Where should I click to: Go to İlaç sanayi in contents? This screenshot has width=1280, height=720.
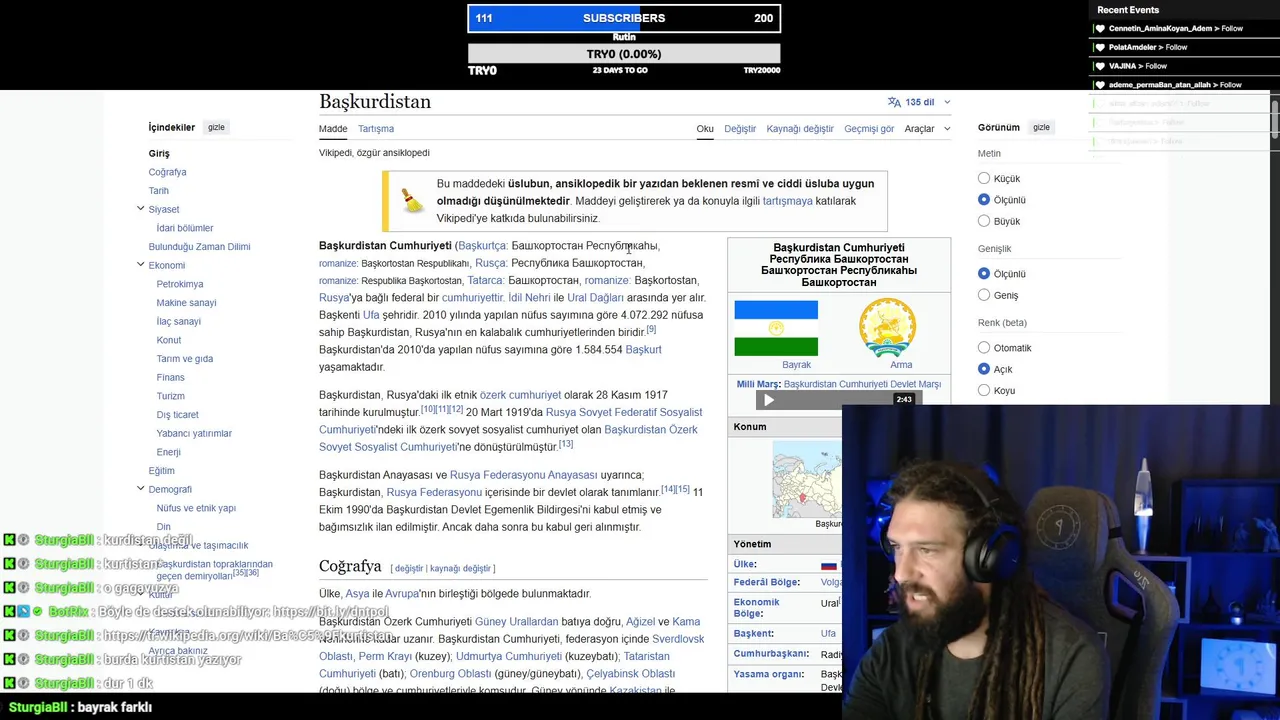[179, 321]
